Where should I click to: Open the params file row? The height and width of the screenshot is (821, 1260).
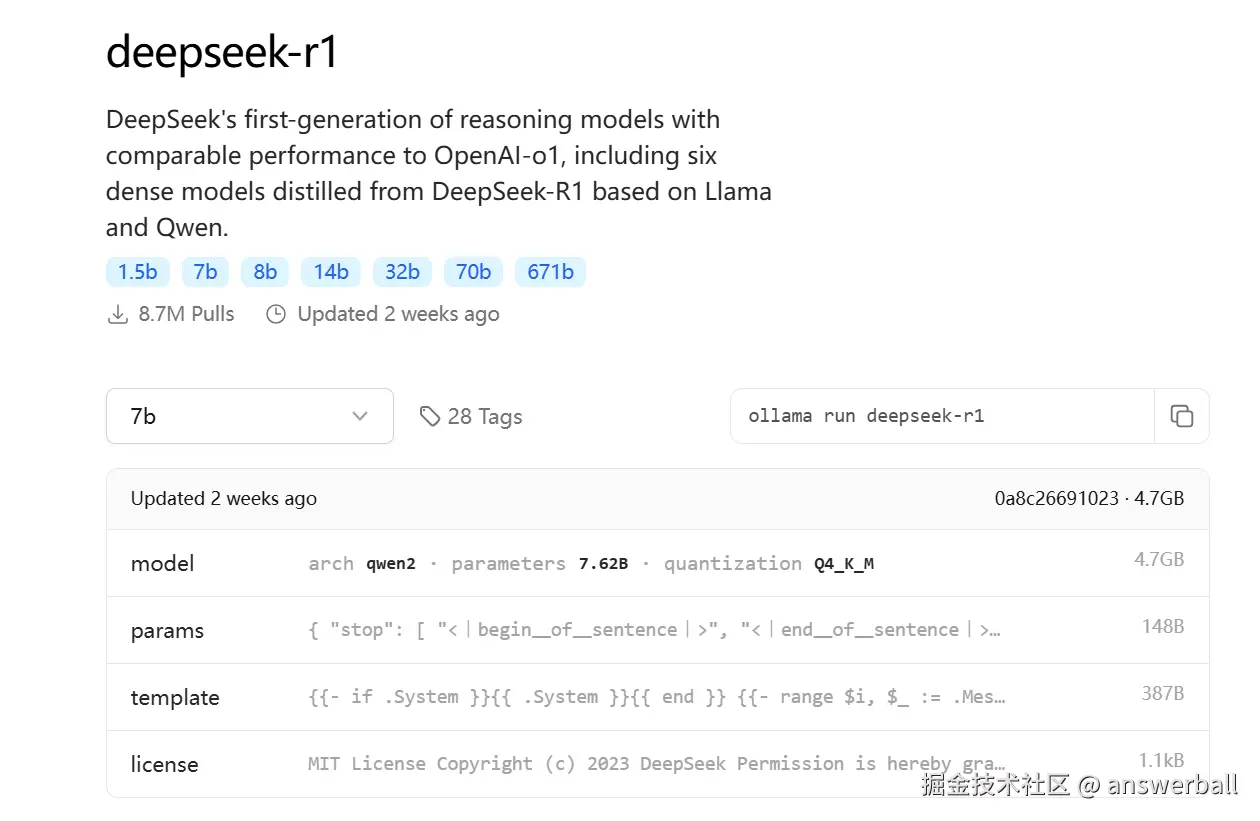657,630
